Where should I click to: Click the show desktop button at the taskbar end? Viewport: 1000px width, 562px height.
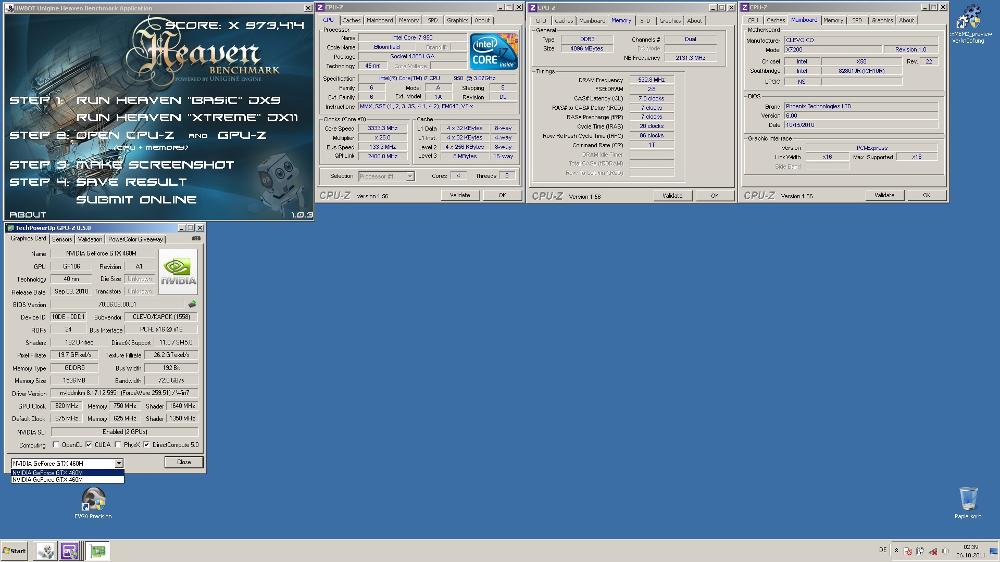(x=994, y=551)
